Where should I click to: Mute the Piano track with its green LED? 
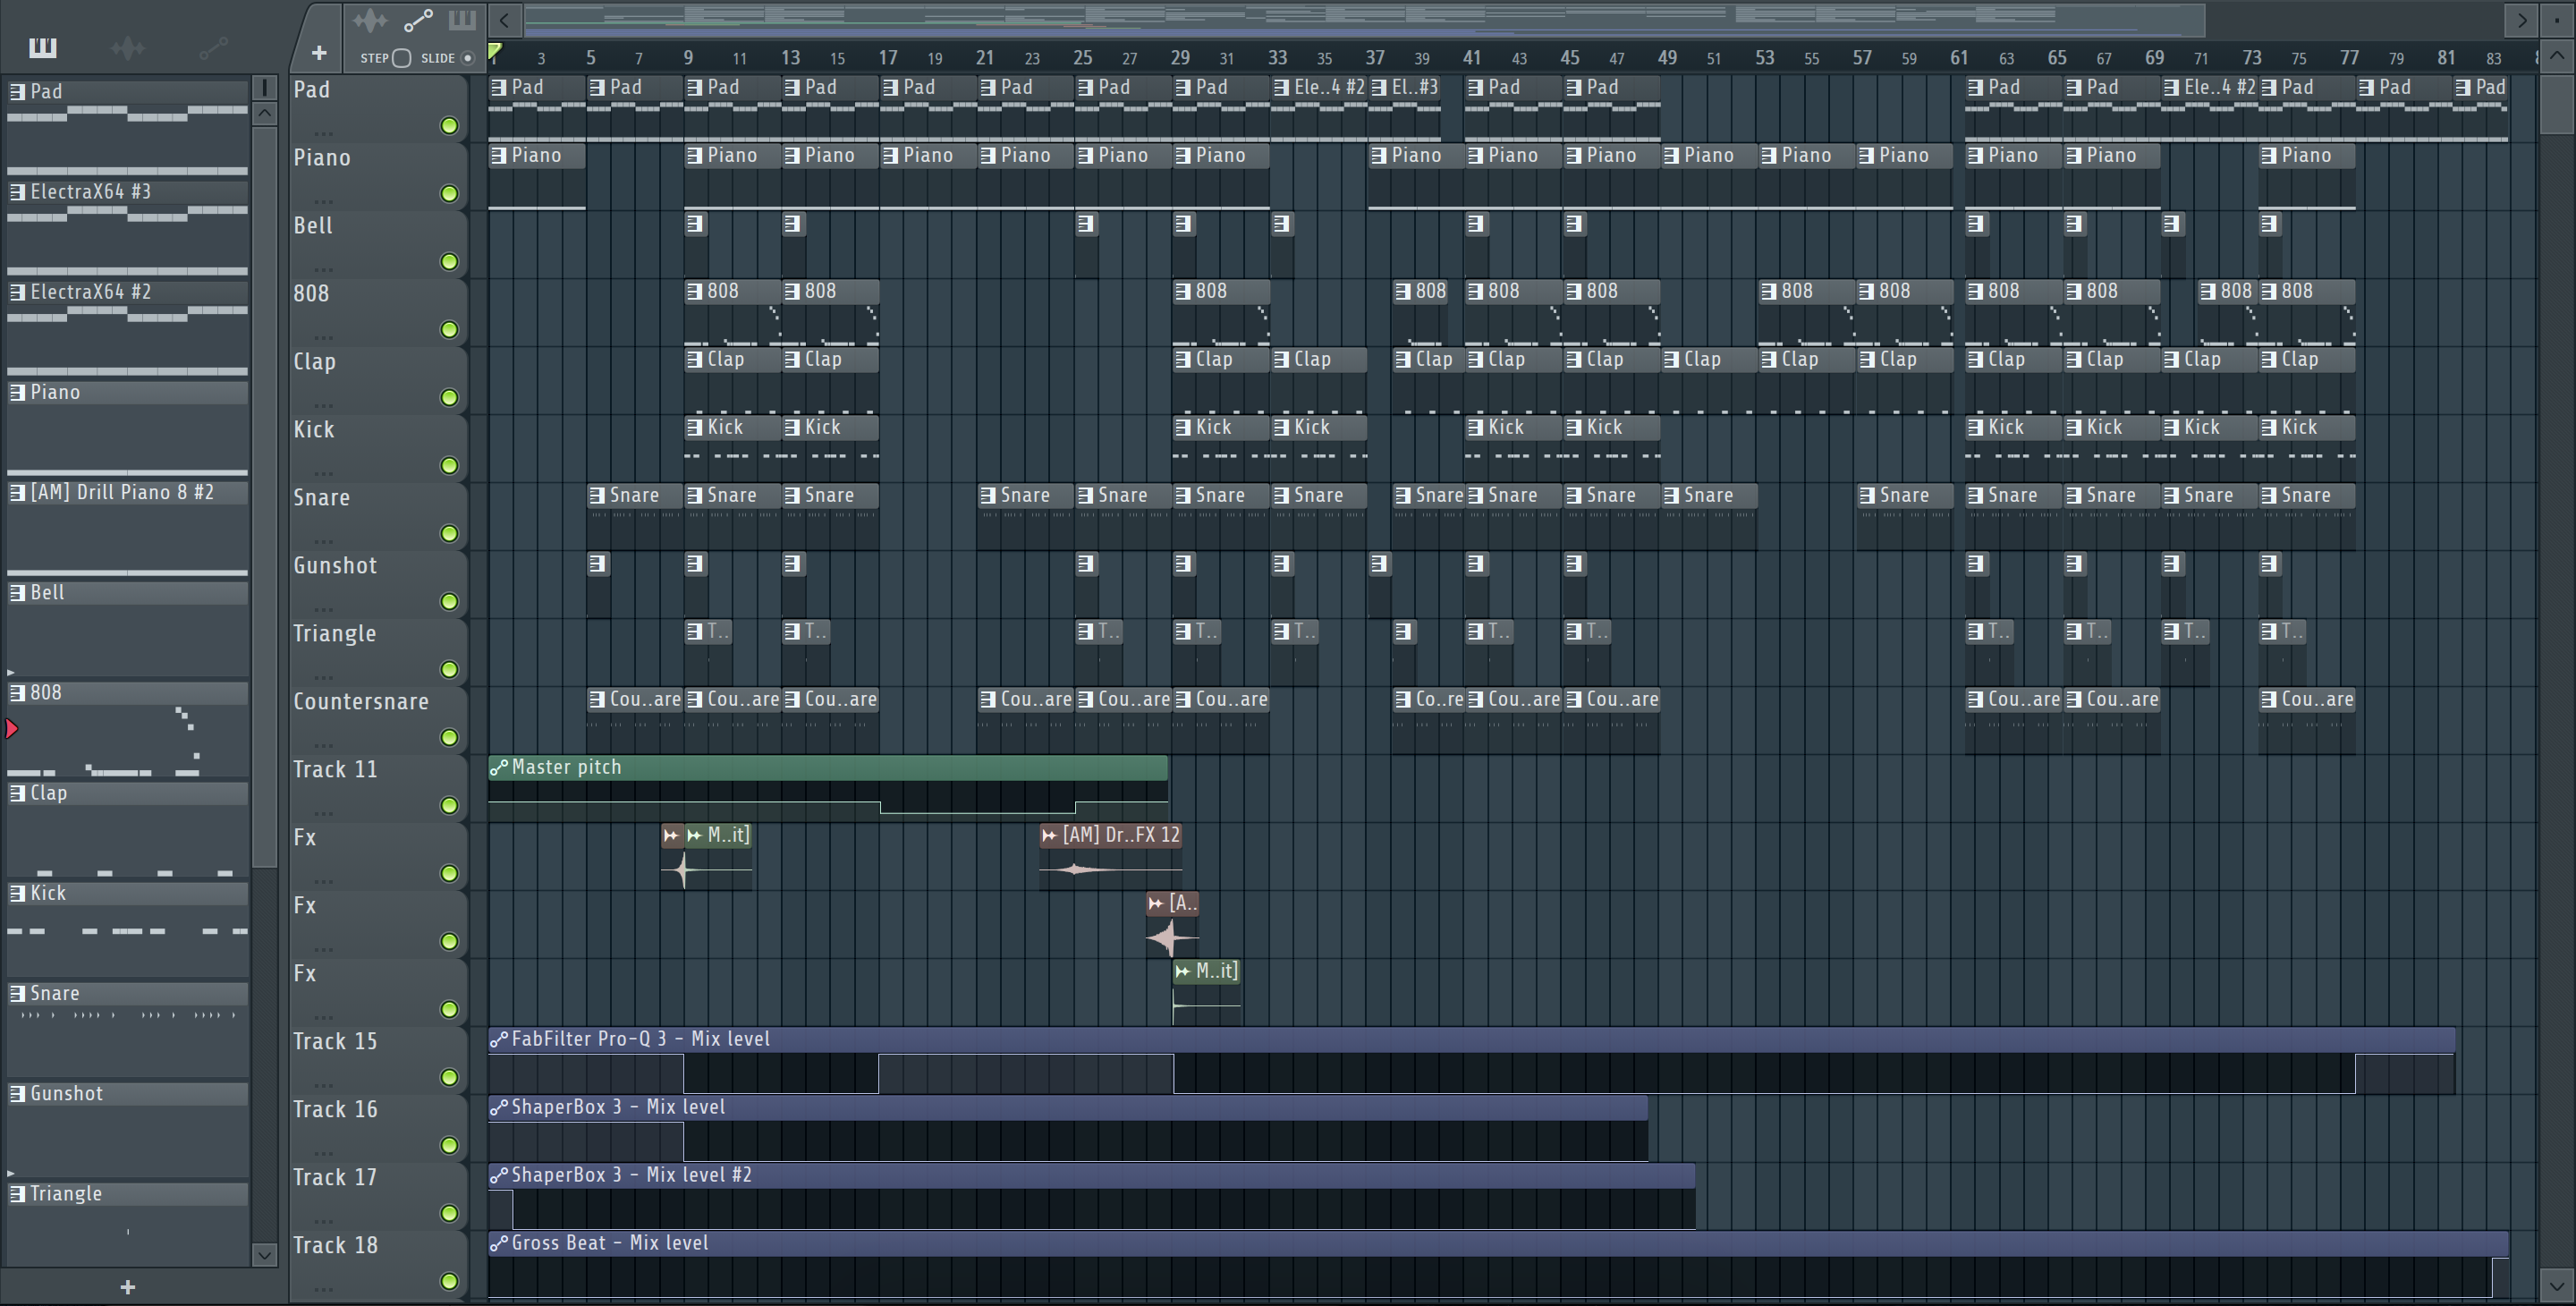click(450, 194)
